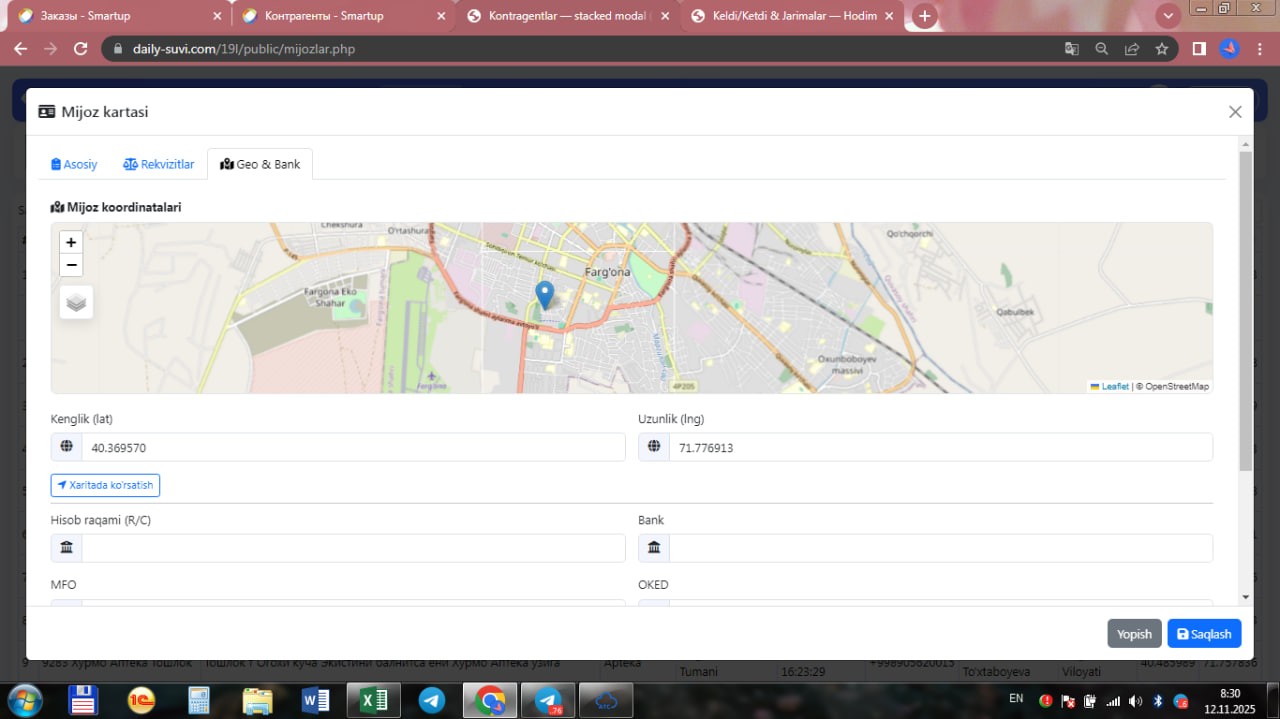Click the Kenglik (lat) input field
The width and height of the screenshot is (1280, 719).
(352, 448)
